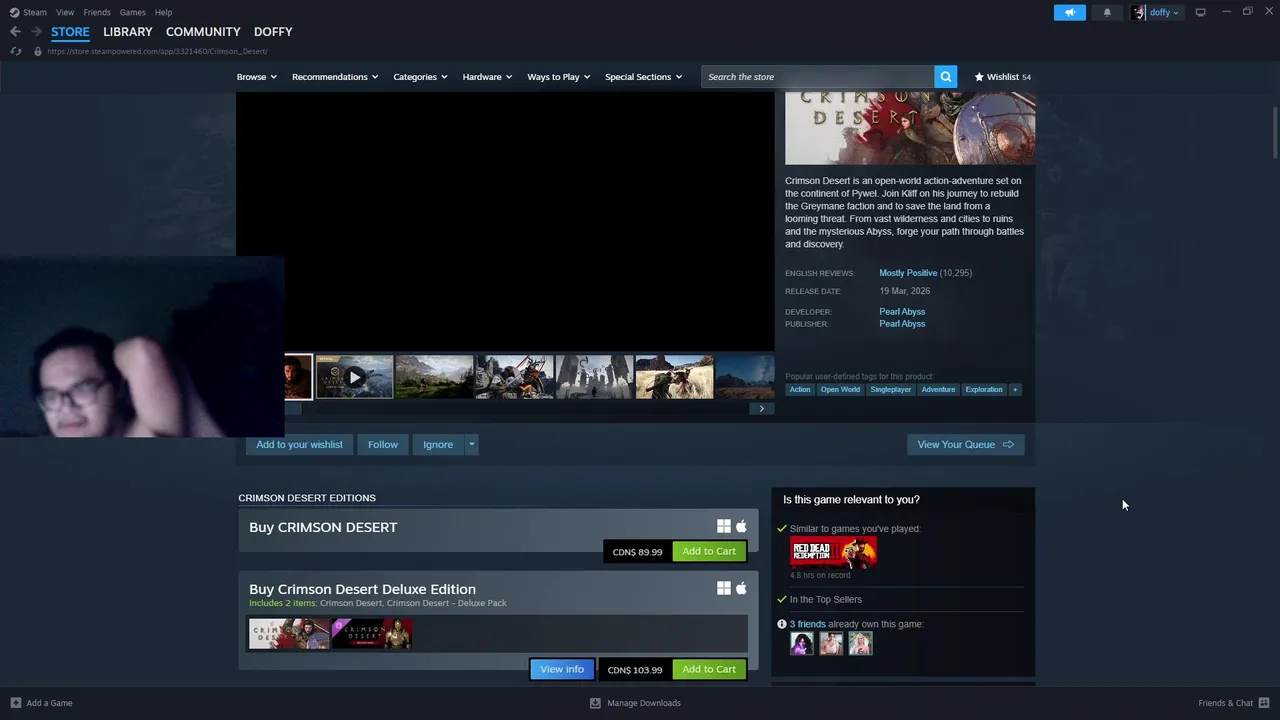
Task: Click the store URL address text
Action: (x=157, y=51)
